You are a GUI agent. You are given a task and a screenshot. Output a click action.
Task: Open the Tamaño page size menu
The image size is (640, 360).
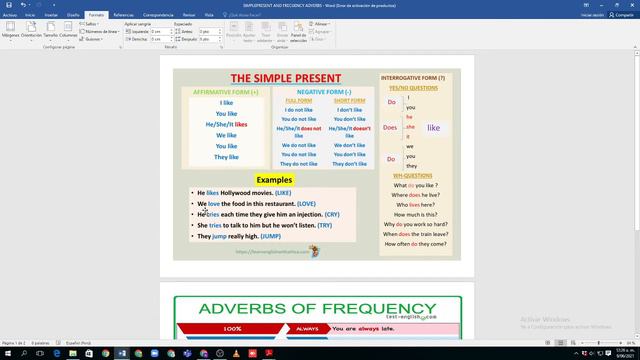(x=51, y=31)
